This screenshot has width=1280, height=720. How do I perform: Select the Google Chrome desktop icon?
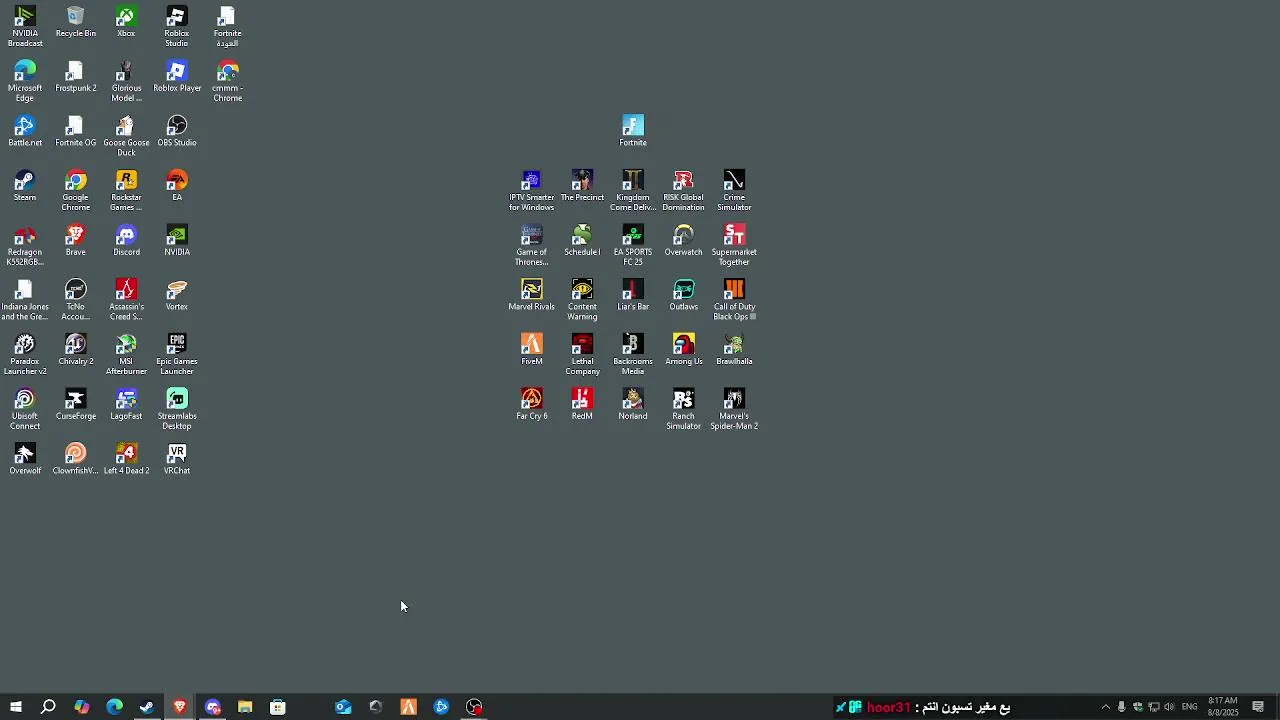point(76,191)
